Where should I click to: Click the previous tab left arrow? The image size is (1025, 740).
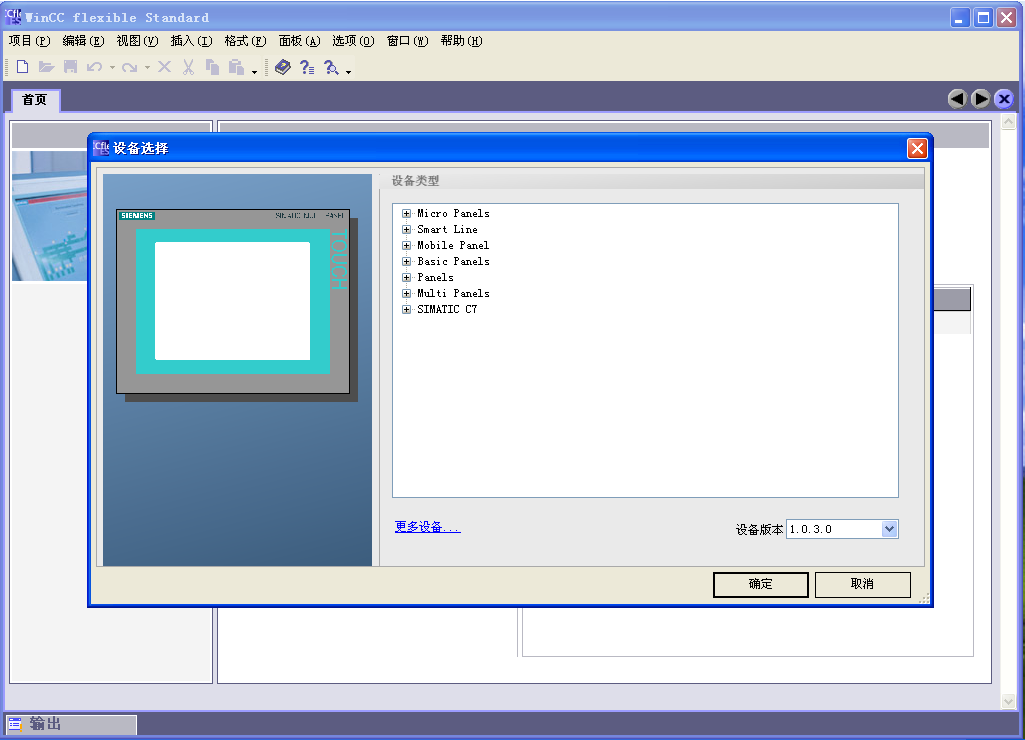coord(957,99)
